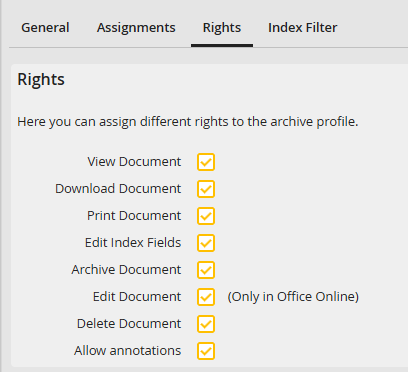Image resolution: width=408 pixels, height=372 pixels.
Task: Click the '(Only in Office Online)' note
Action: (293, 297)
